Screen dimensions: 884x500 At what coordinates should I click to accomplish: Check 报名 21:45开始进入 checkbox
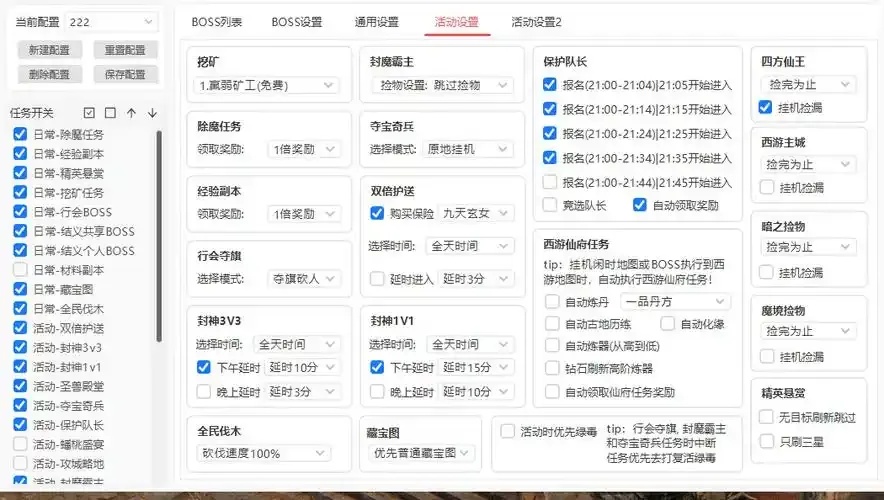(550, 182)
